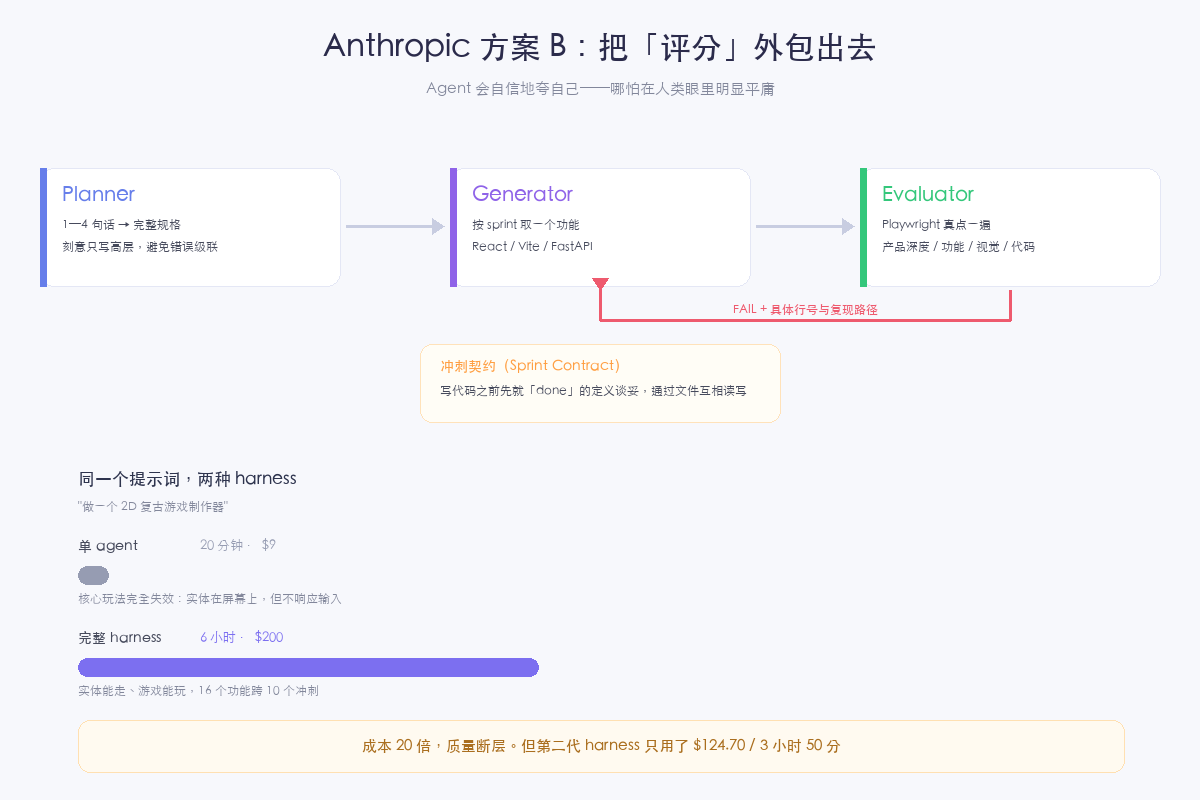Click "同一个提示词，两种 harness" heading
1200x800 pixels.
click(187, 478)
